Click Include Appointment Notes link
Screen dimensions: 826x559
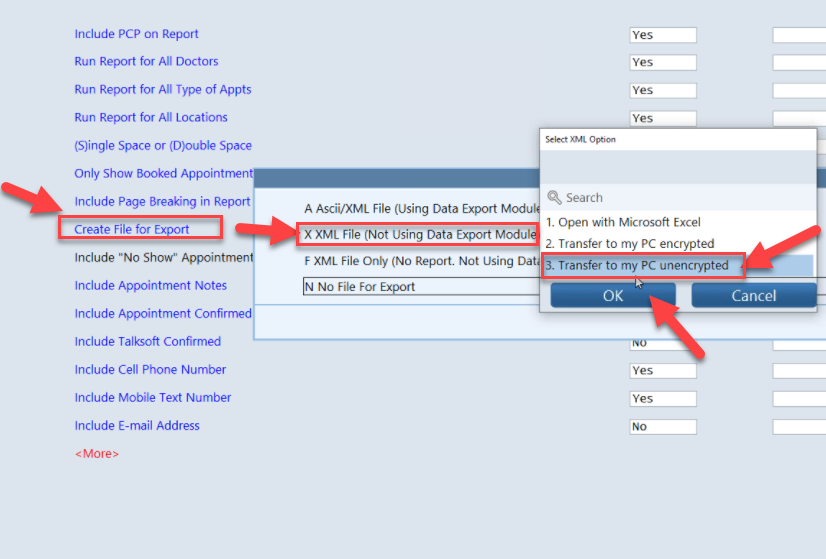coord(150,286)
